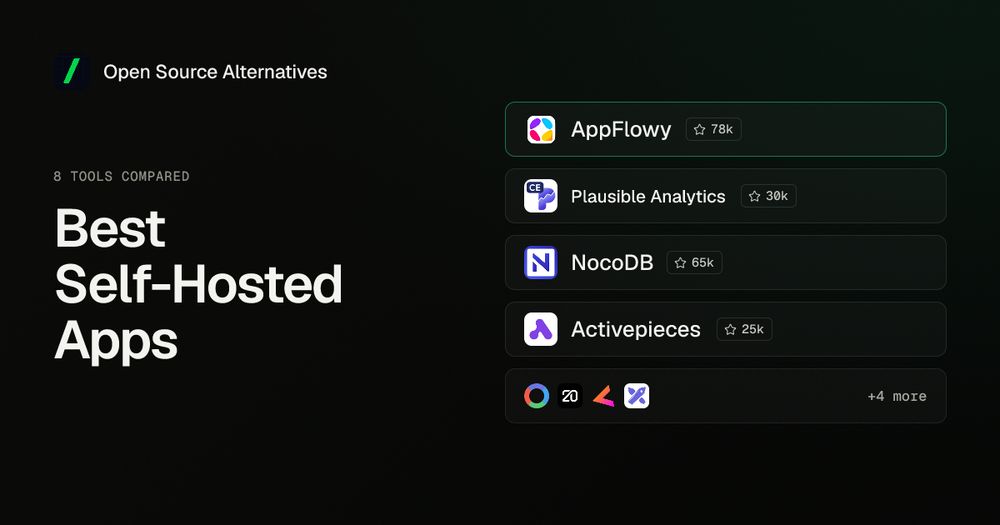Click the star icon beside 30k
Image resolution: width=1000 pixels, height=525 pixels.
pyautogui.click(x=754, y=196)
